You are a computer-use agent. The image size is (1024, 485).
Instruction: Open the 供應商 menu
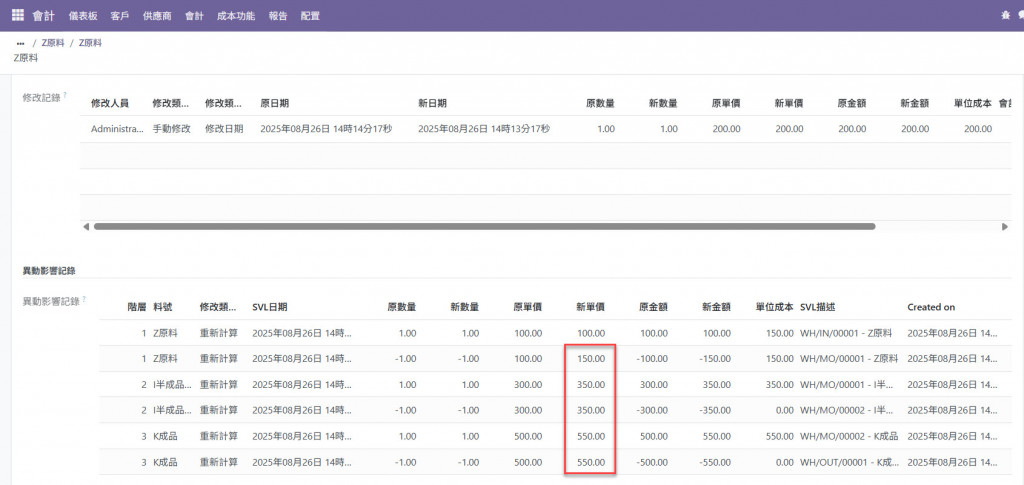point(157,16)
